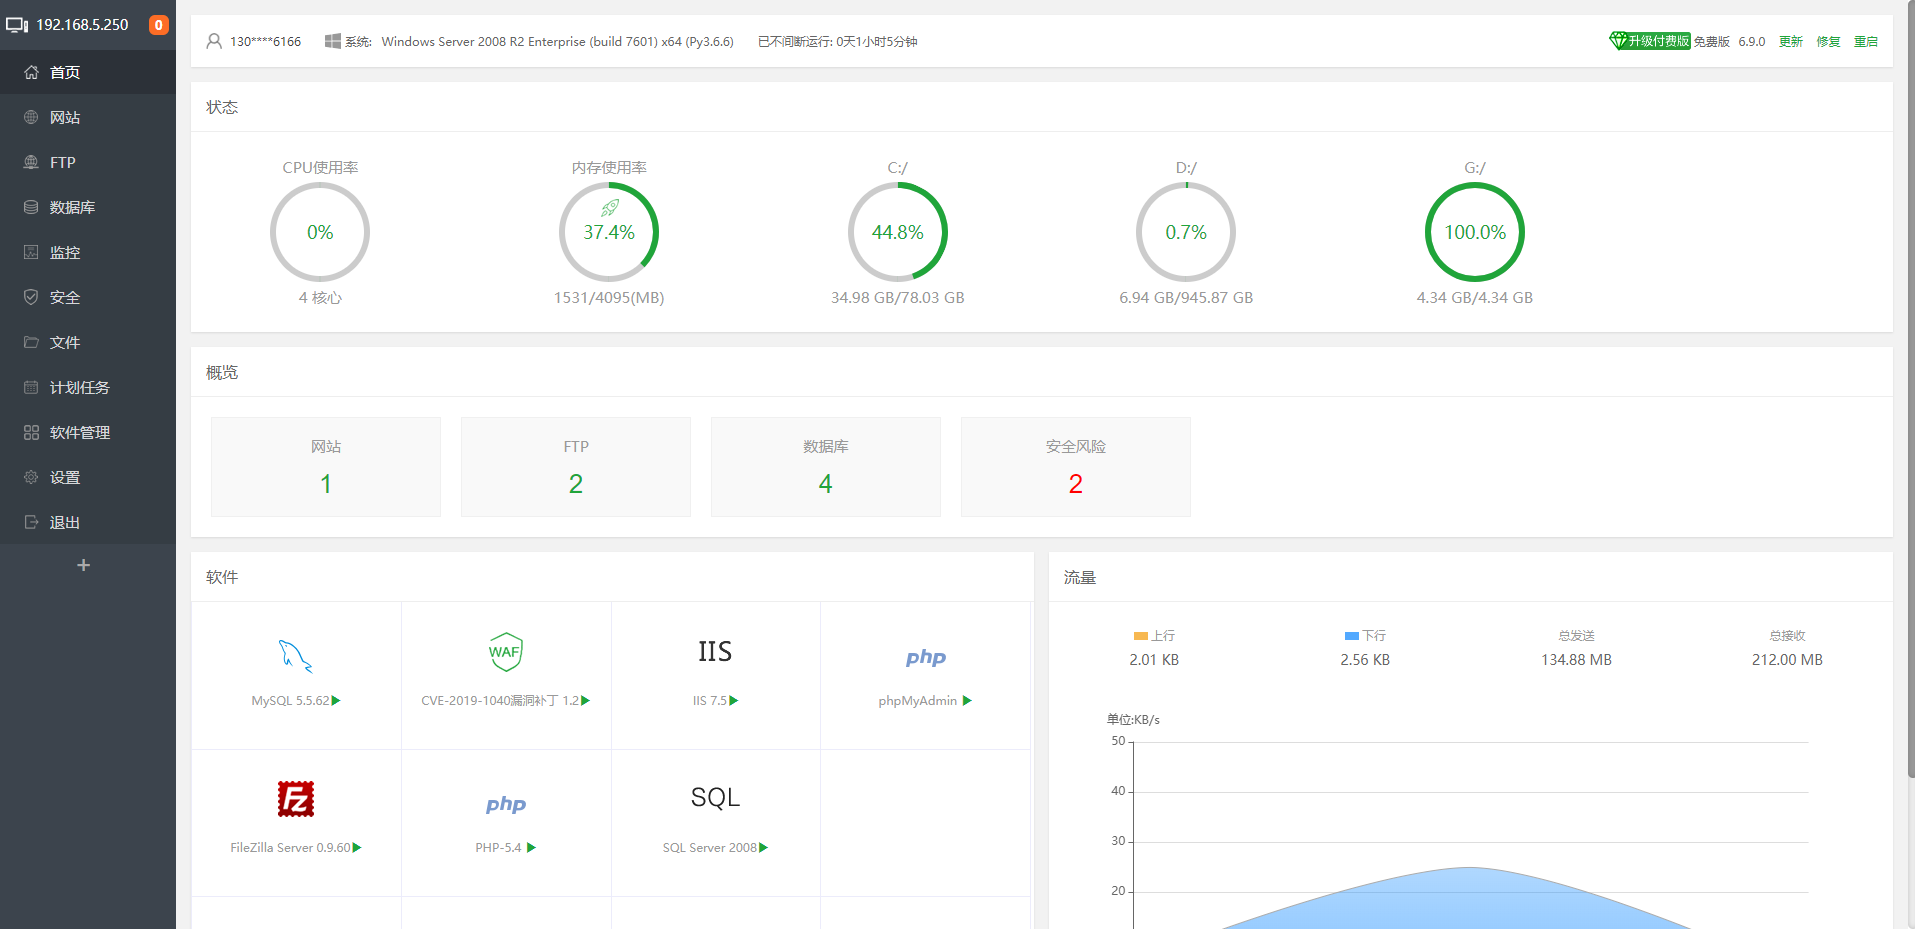Image resolution: width=1915 pixels, height=929 pixels.
Task: Click green arrow beside FileZilla Server 0.9.60
Action: (357, 848)
